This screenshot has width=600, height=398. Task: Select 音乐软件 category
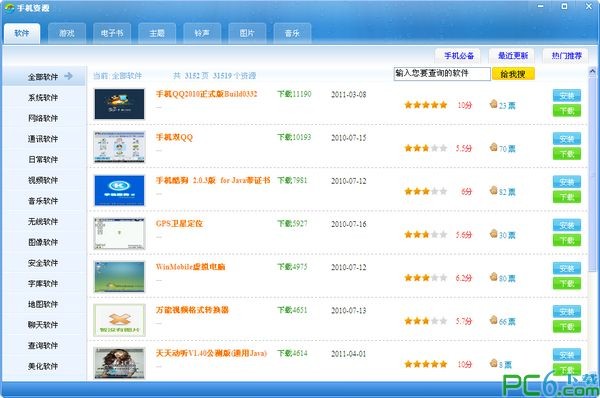pyautogui.click(x=43, y=201)
